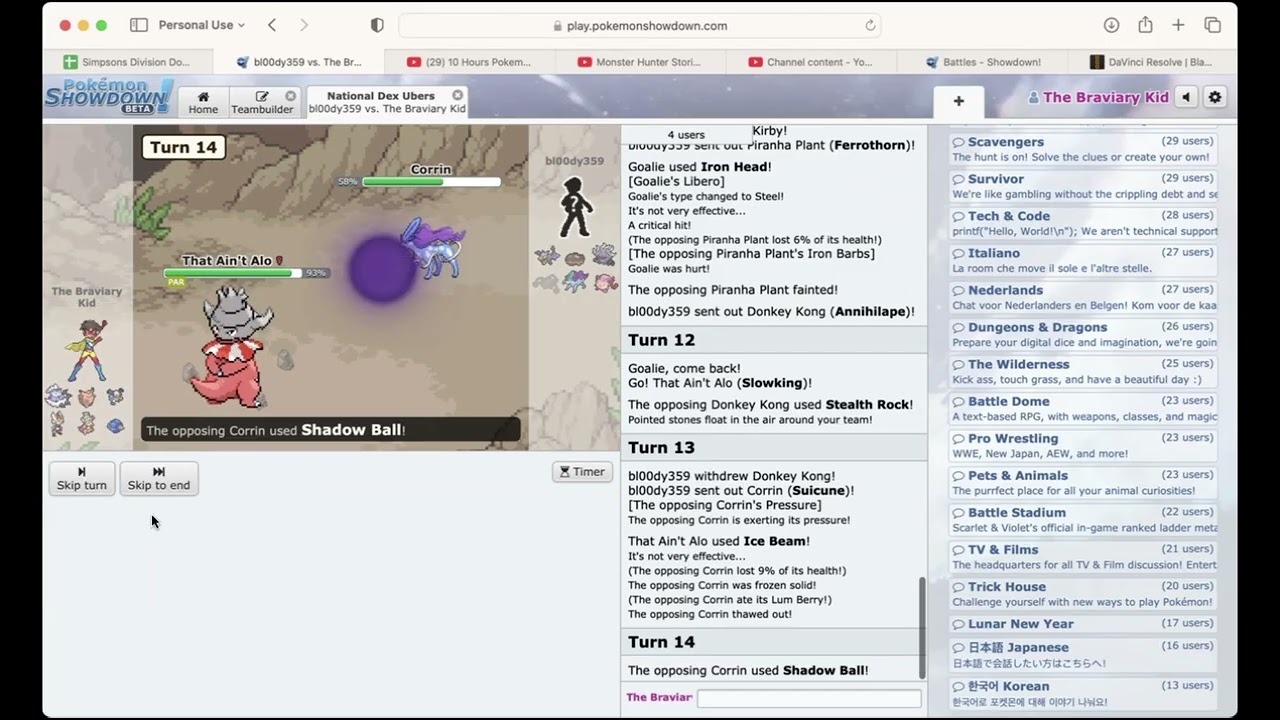Image resolution: width=1280 pixels, height=720 pixels.
Task: Click the battle chat input box
Action: (809, 698)
